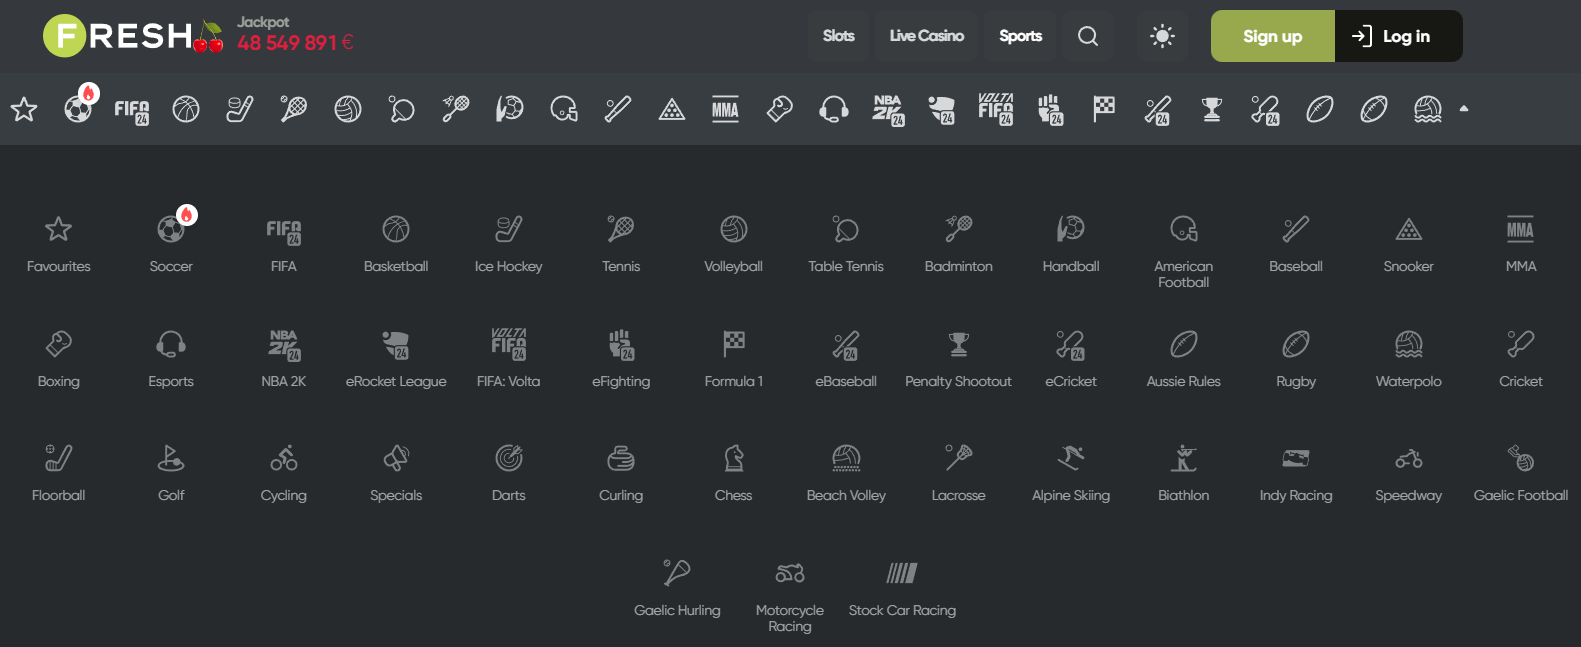Open the Soccer category in the grid

[171, 242]
